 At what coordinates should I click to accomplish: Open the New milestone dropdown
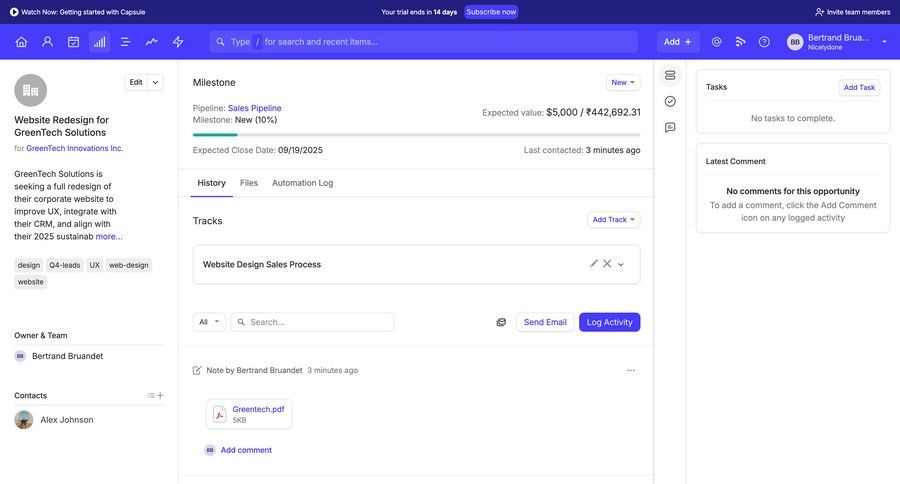pos(623,82)
